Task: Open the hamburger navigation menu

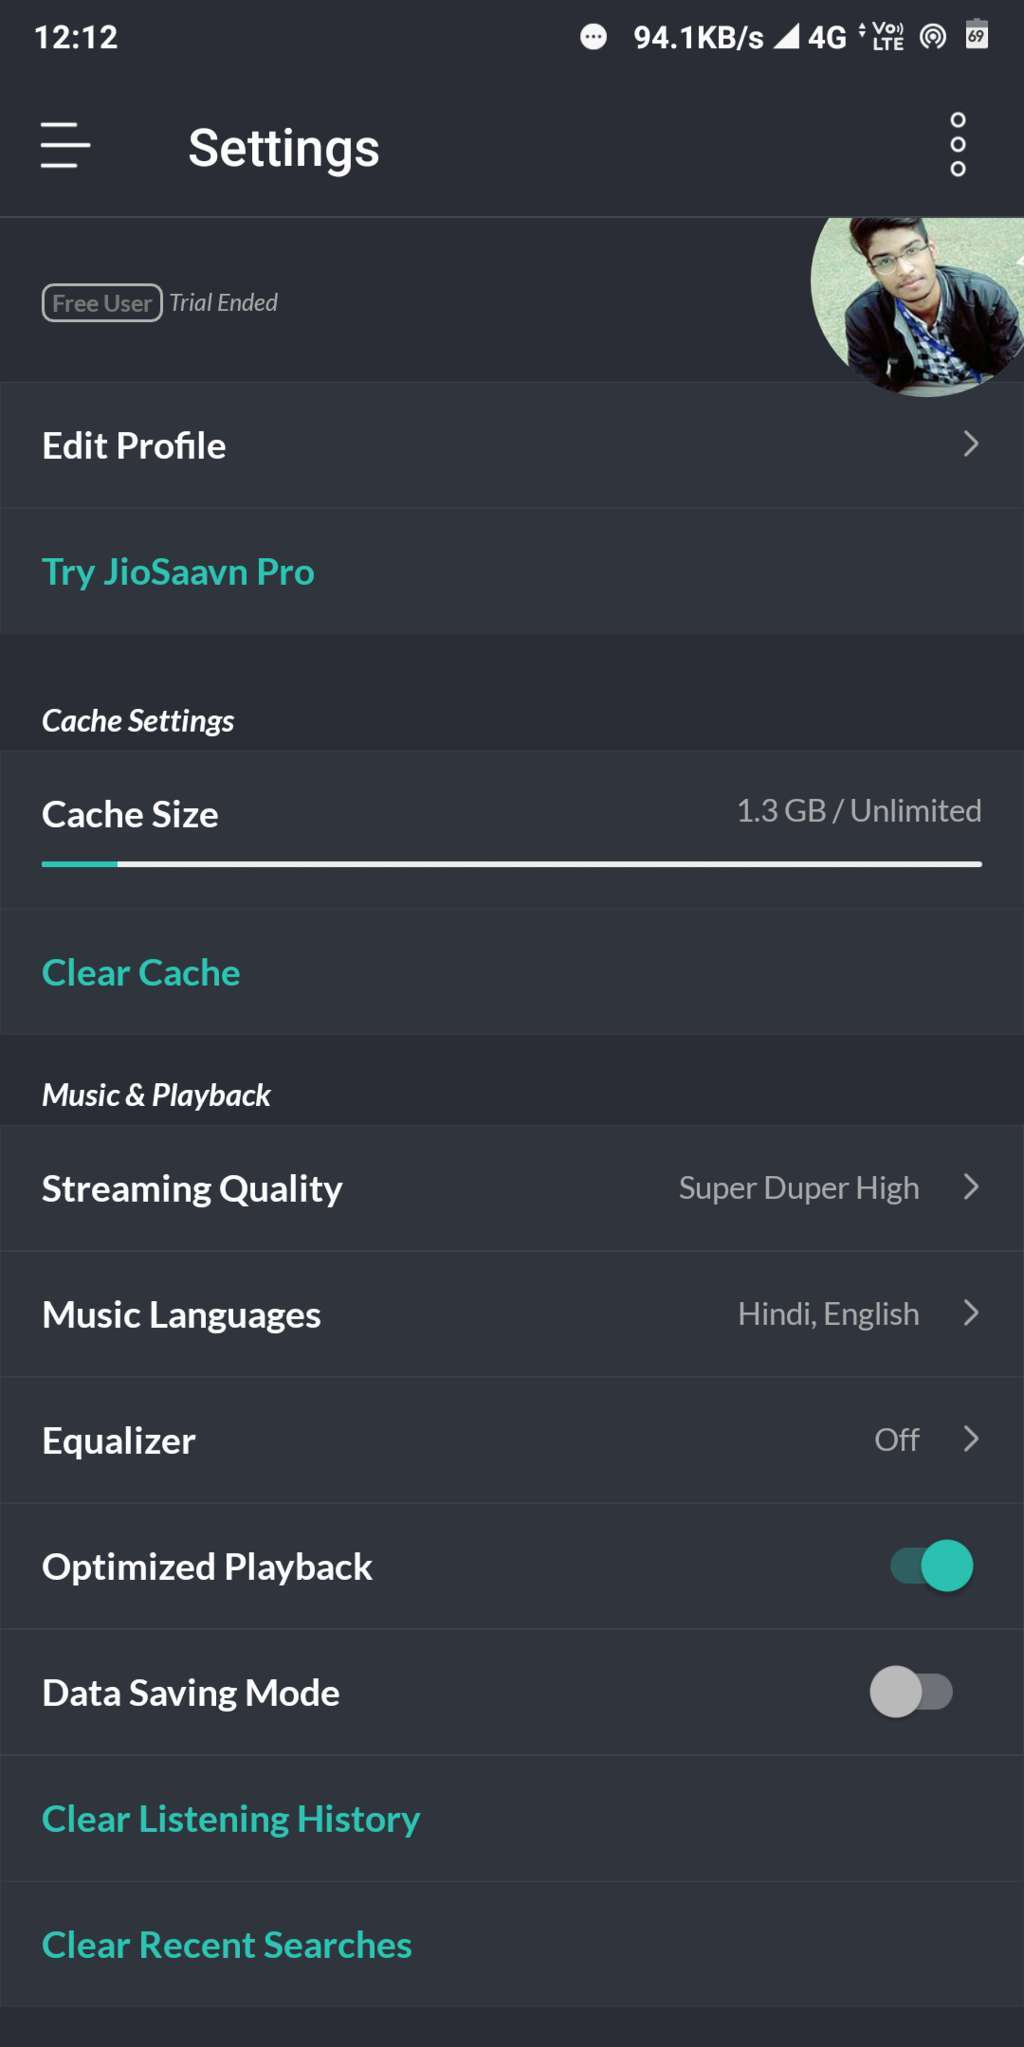Action: click(66, 146)
